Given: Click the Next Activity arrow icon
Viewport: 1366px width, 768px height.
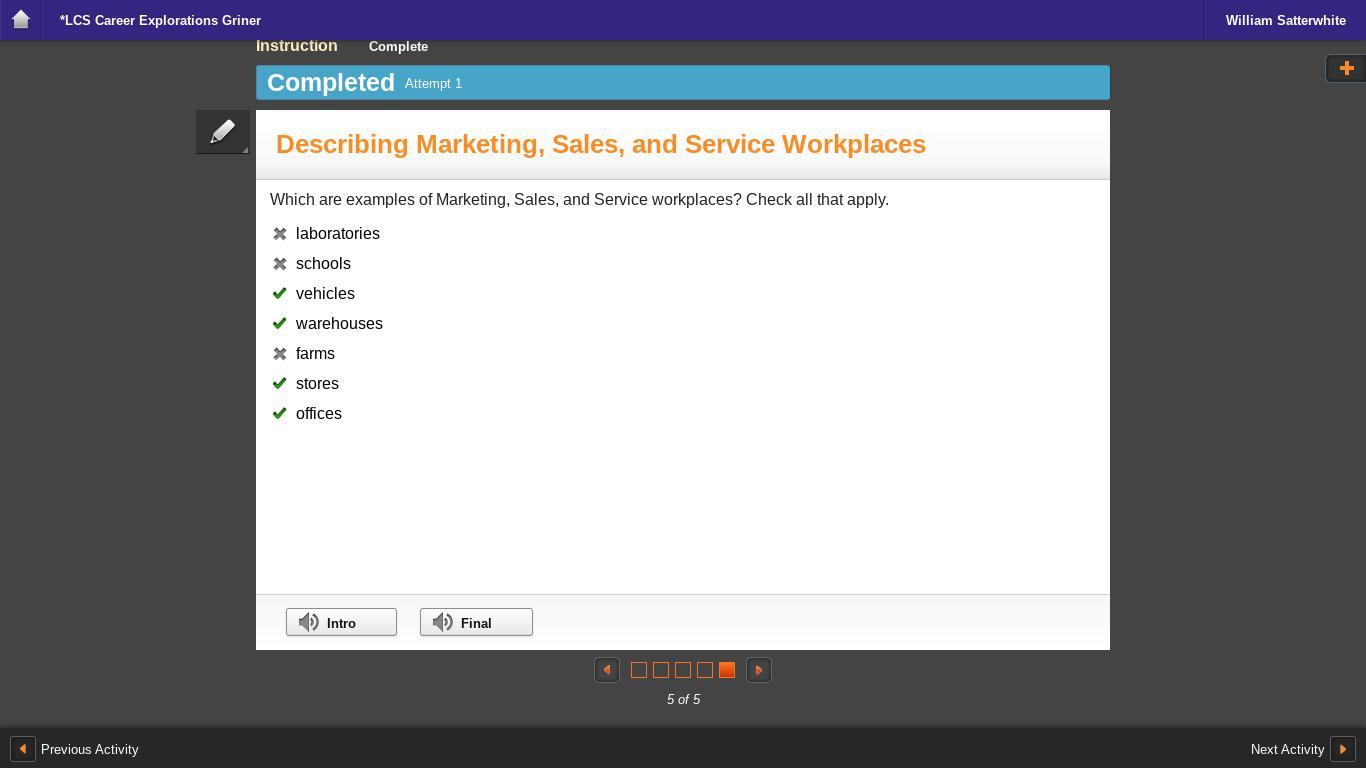Looking at the screenshot, I should click(x=1343, y=749).
